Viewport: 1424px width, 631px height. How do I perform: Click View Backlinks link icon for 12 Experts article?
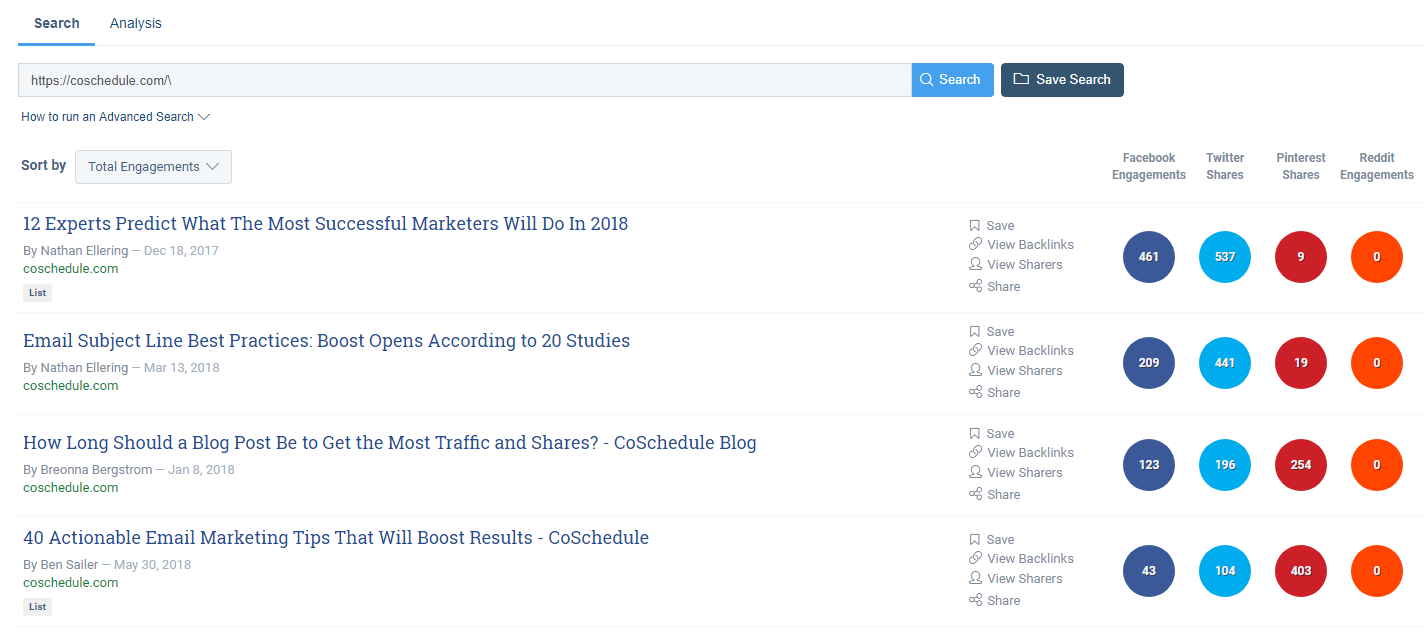[975, 244]
